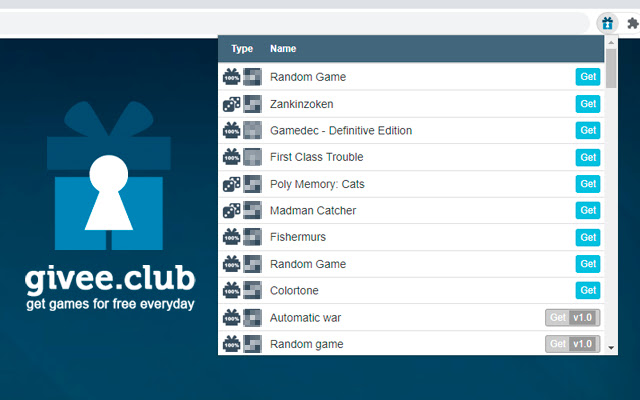The width and height of the screenshot is (640, 400).
Task: Get the Madman Catcher giveaway
Action: click(x=588, y=211)
